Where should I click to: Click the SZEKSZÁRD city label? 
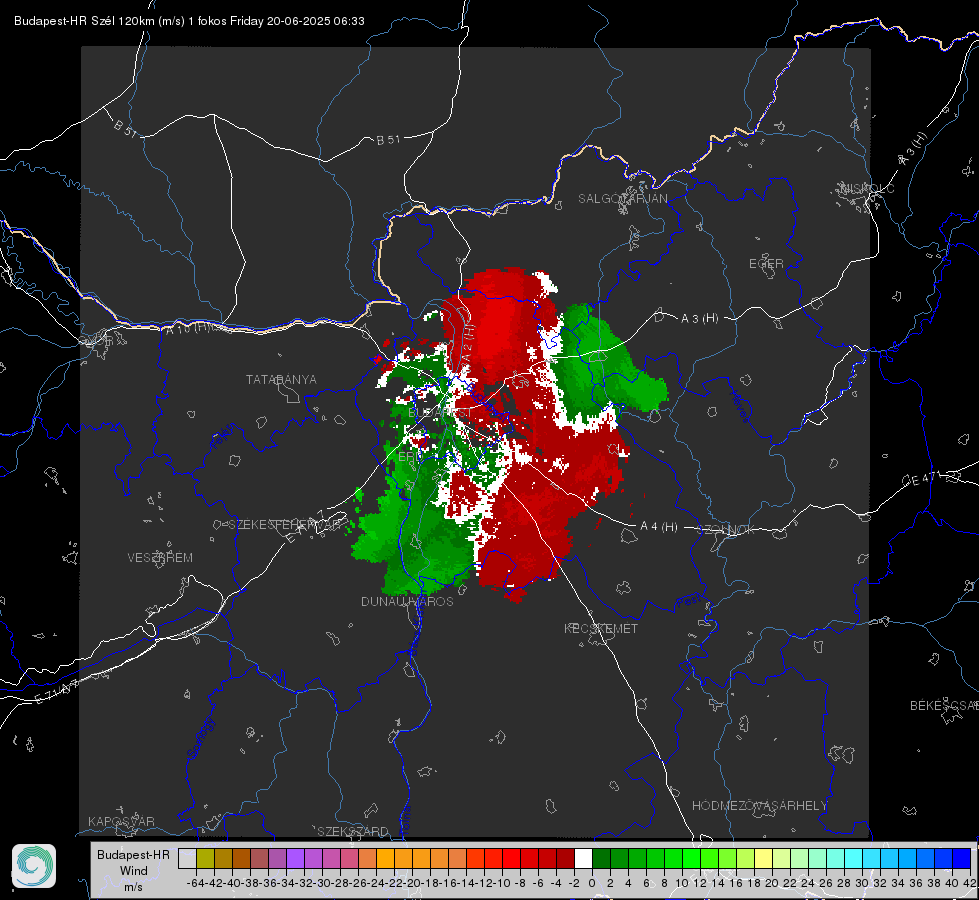tap(353, 831)
